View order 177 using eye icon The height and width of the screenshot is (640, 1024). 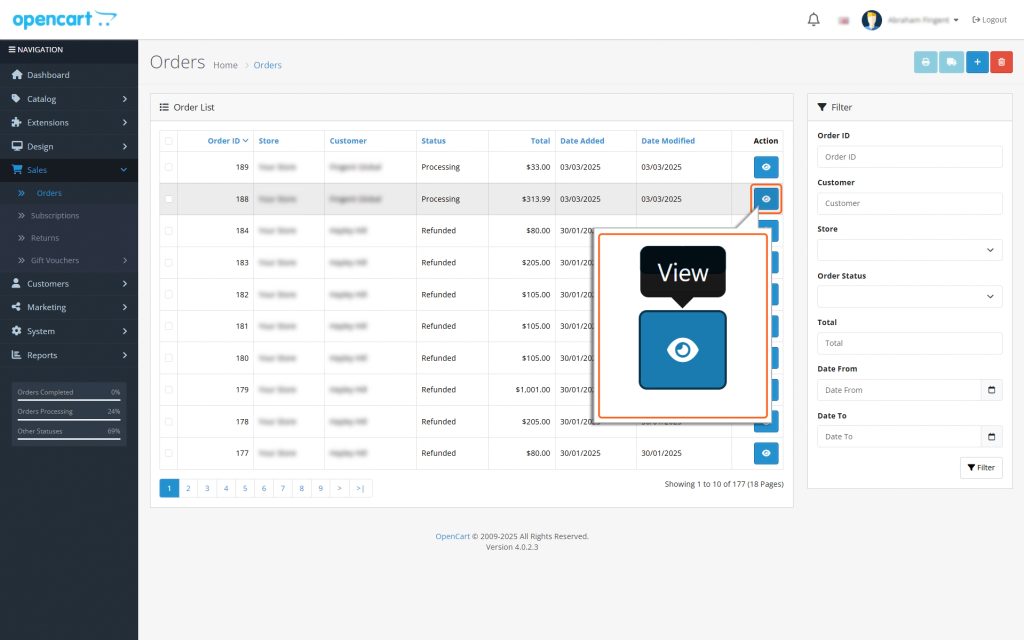click(765, 453)
